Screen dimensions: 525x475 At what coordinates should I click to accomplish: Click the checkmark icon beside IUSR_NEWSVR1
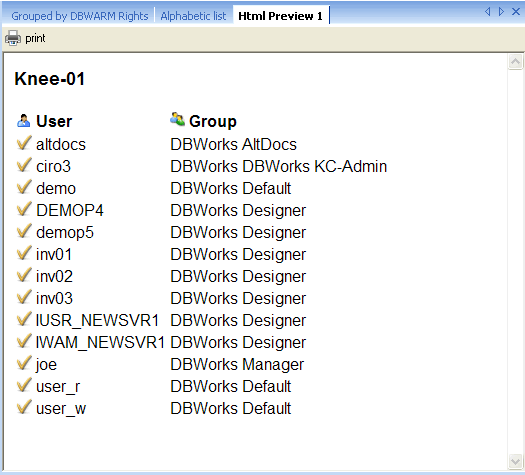[x=24, y=319]
